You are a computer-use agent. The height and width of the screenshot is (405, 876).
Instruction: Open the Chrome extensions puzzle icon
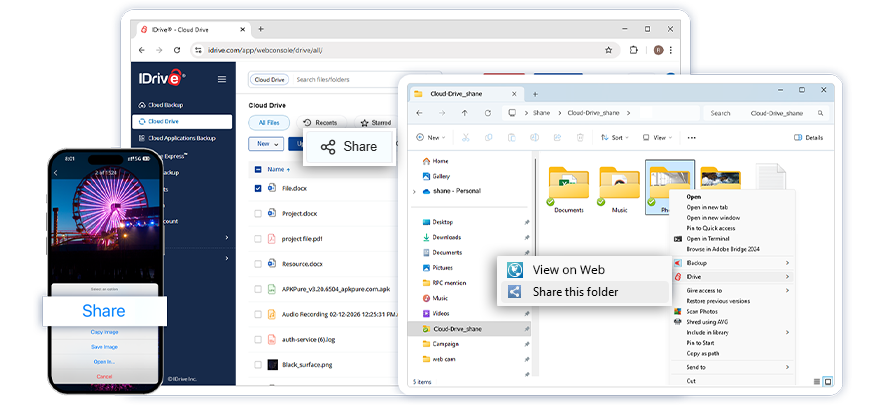pos(634,50)
